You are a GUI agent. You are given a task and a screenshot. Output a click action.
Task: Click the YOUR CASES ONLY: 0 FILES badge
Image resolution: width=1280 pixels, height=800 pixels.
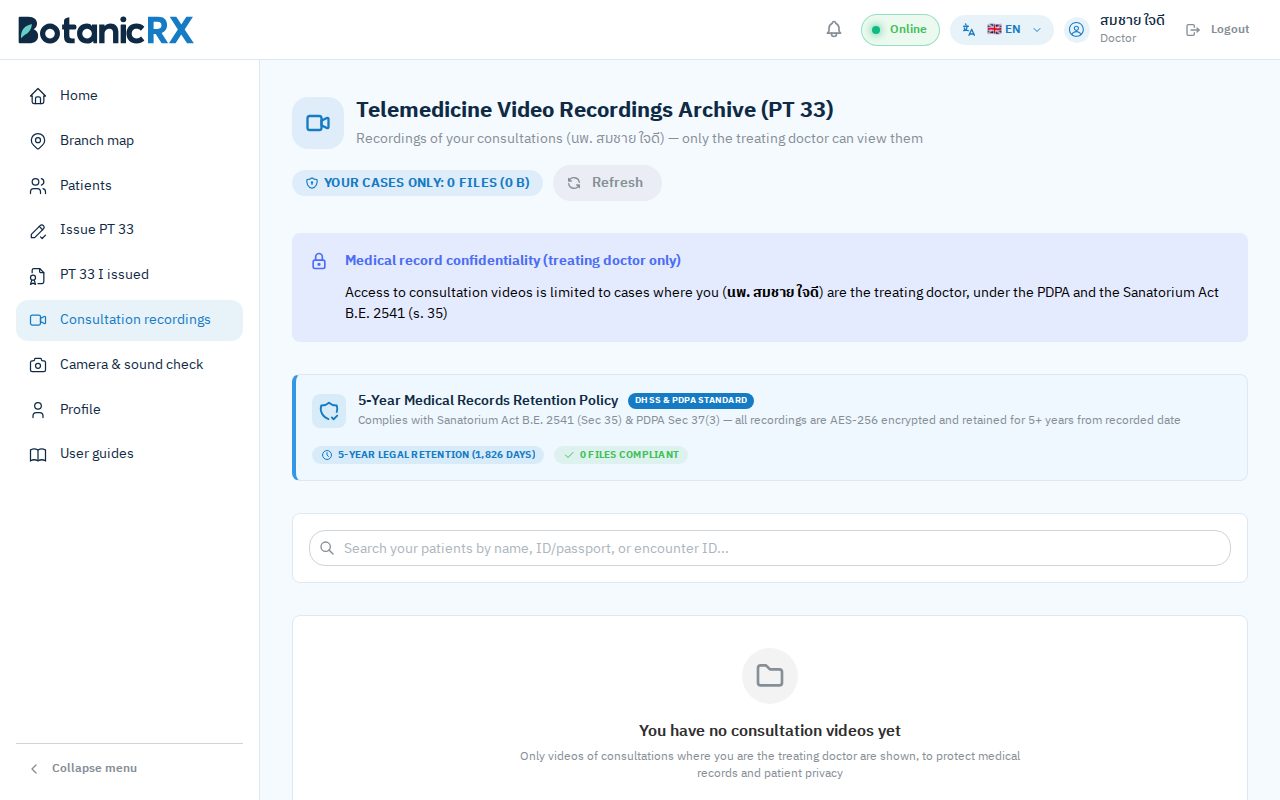point(417,183)
